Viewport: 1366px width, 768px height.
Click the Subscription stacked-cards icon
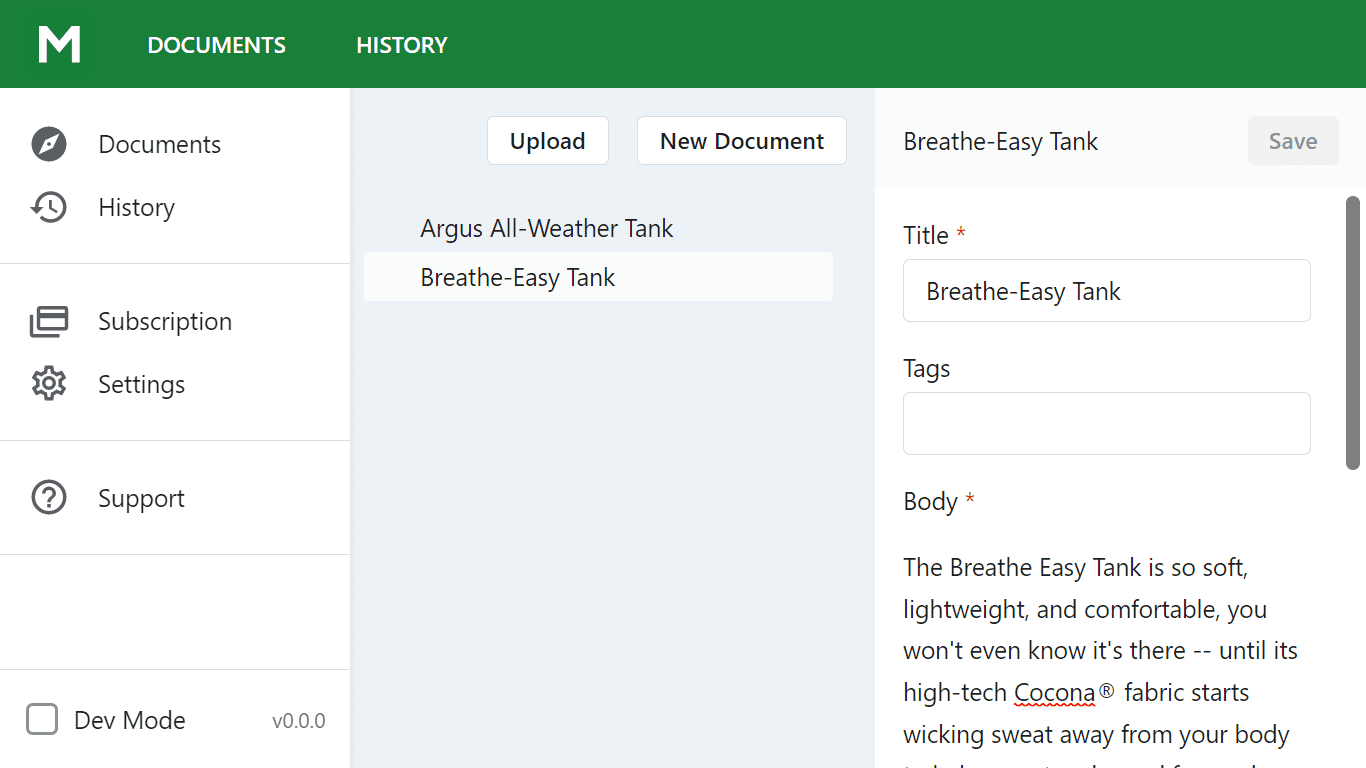[49, 321]
